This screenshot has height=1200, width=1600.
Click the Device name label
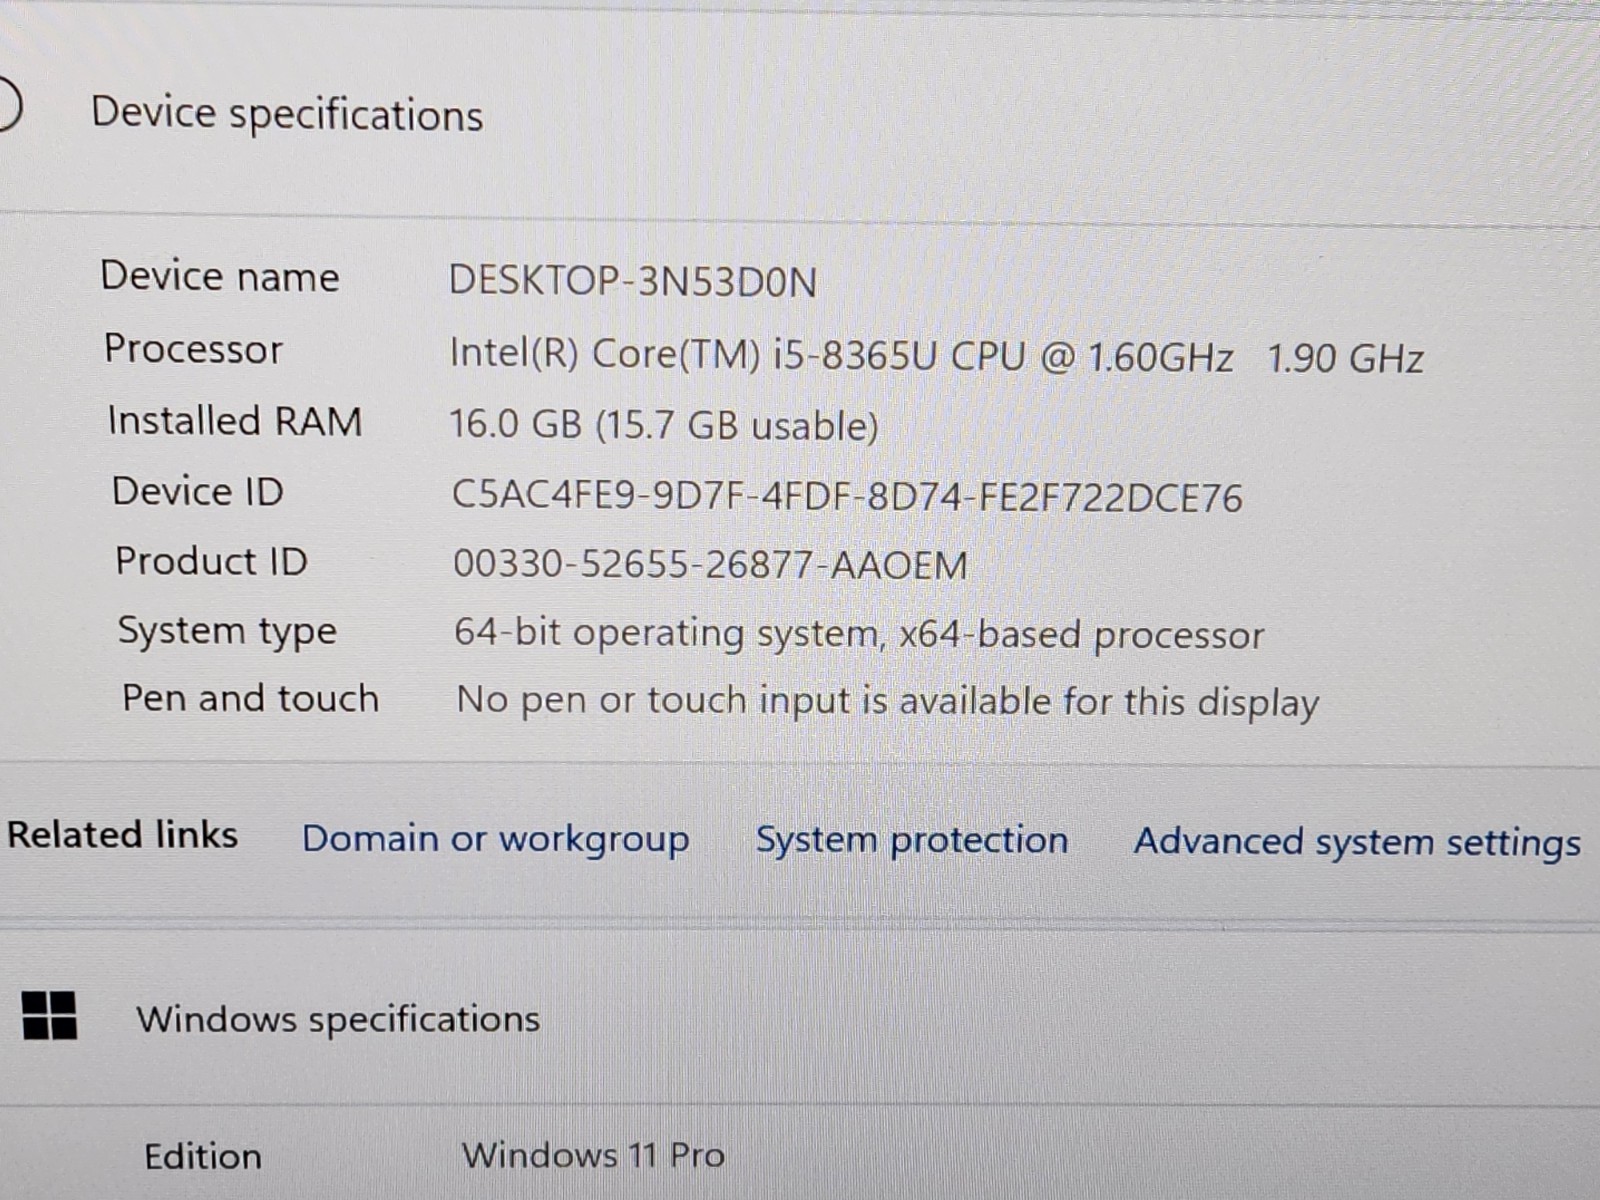(x=220, y=276)
